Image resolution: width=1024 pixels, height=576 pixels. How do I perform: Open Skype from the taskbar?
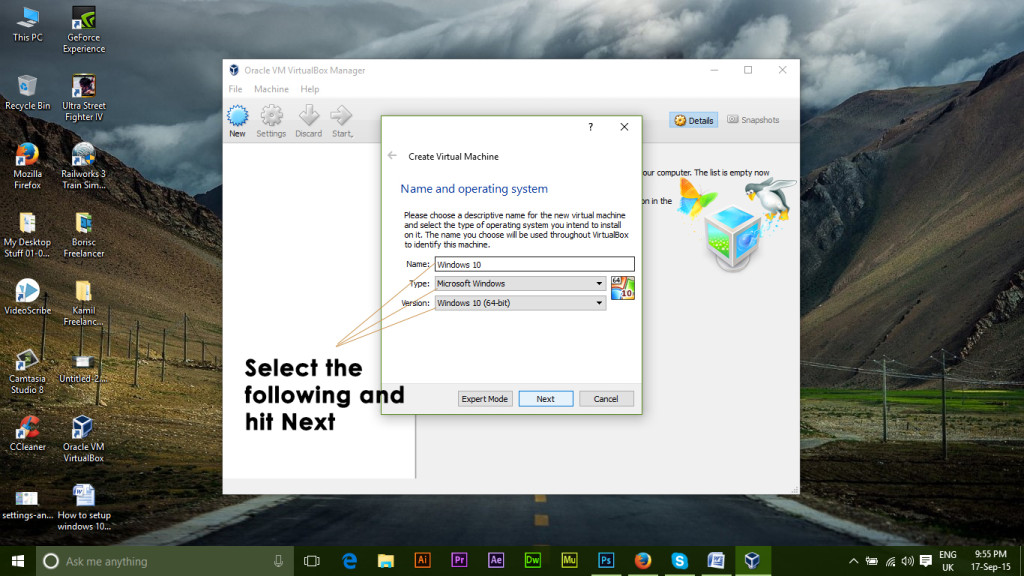(679, 560)
